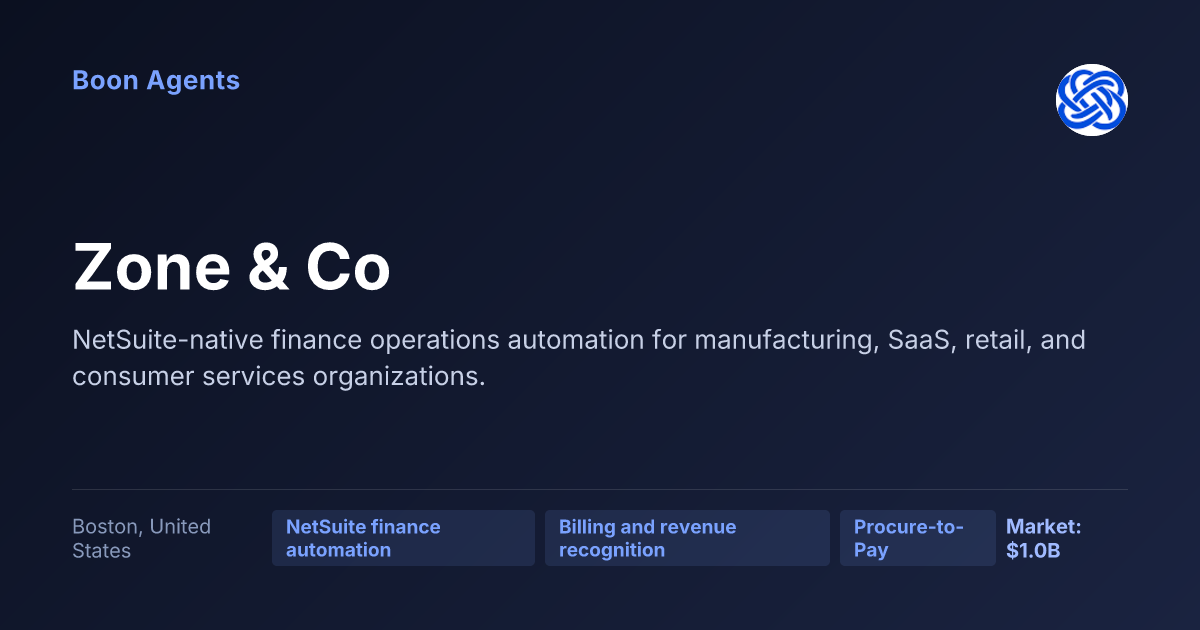Screen dimensions: 1200x630
Task: Click the Boon Agents brand link
Action: coord(156,81)
